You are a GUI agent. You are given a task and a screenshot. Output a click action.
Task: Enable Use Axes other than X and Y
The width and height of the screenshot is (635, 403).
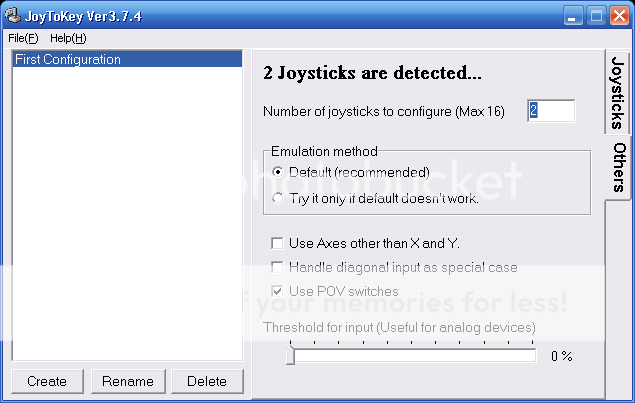(277, 243)
